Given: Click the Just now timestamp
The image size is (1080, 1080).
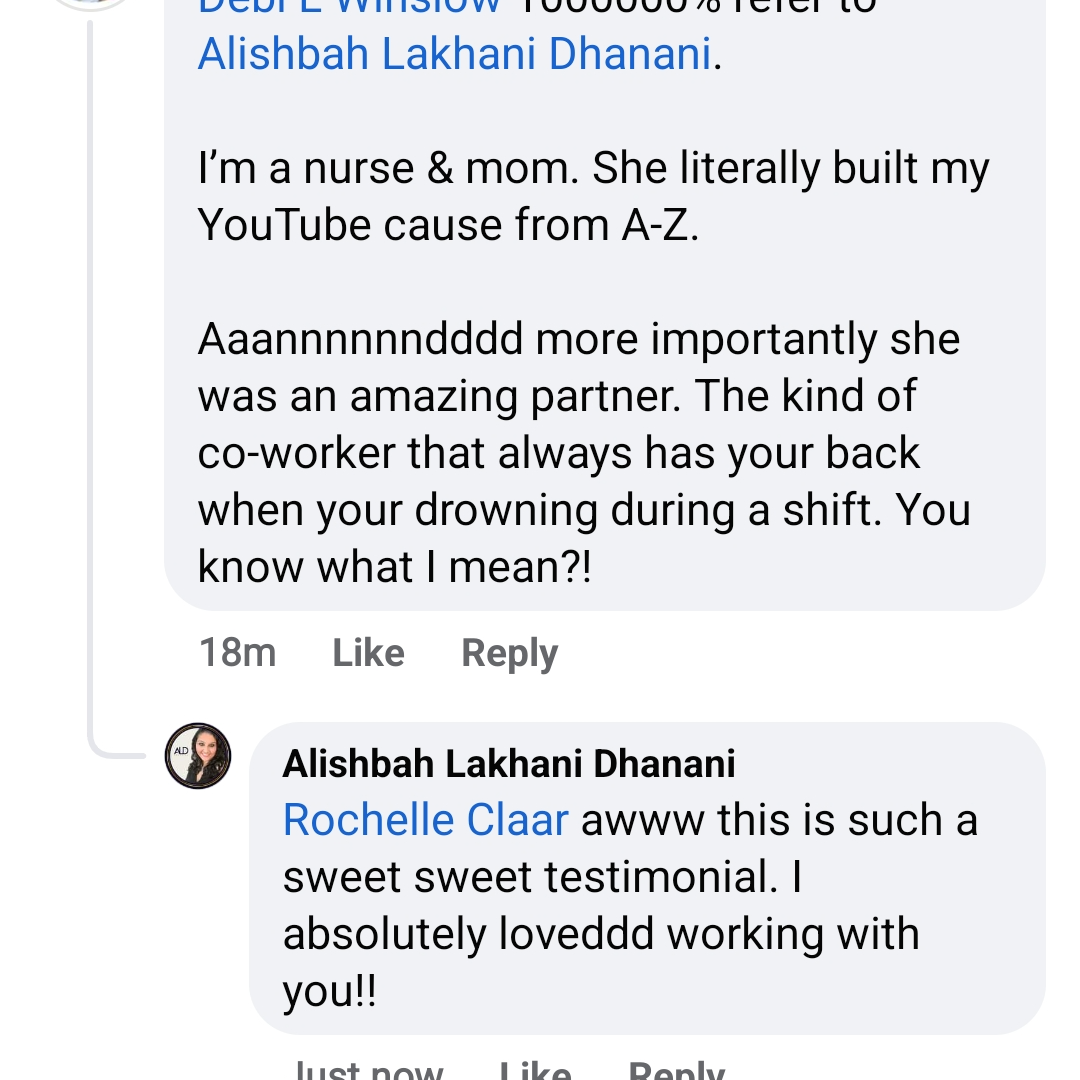Looking at the screenshot, I should pos(368,1070).
